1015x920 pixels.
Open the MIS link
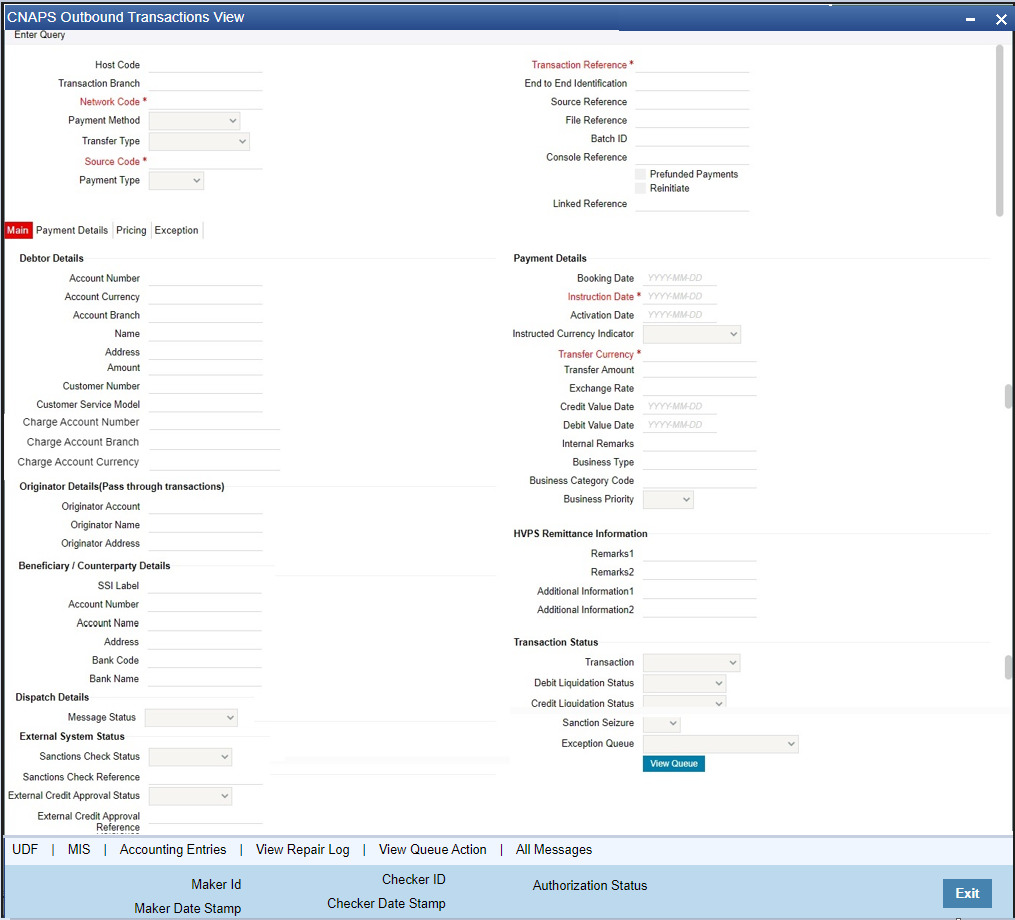coord(79,849)
